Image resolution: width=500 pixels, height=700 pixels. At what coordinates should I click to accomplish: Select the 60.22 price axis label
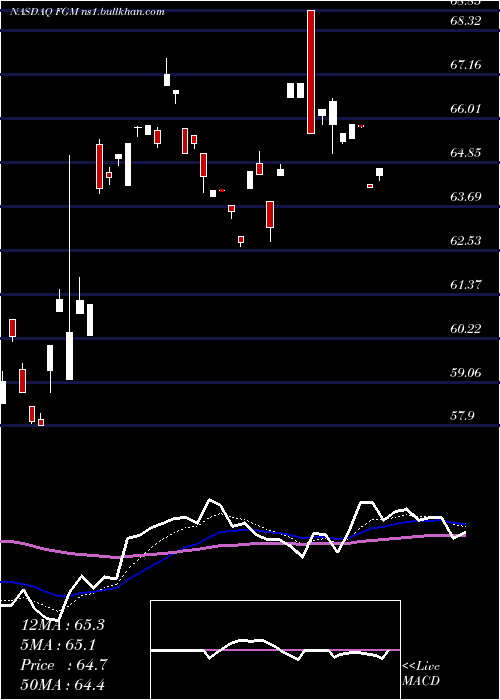tap(466, 329)
